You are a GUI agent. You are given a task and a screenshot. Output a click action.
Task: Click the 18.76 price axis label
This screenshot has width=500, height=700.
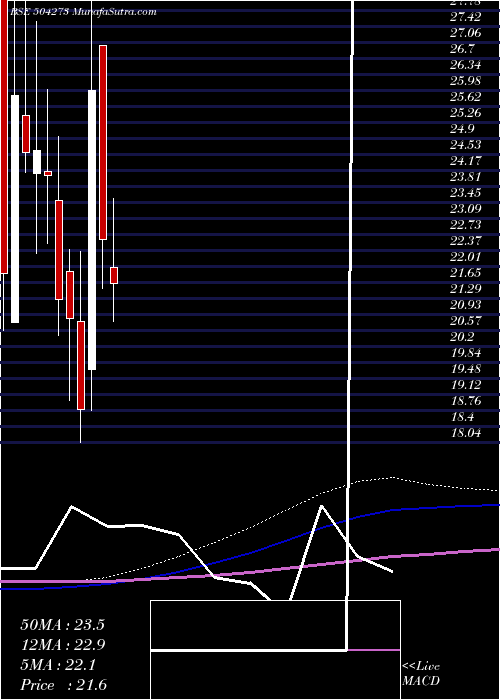coord(466,402)
